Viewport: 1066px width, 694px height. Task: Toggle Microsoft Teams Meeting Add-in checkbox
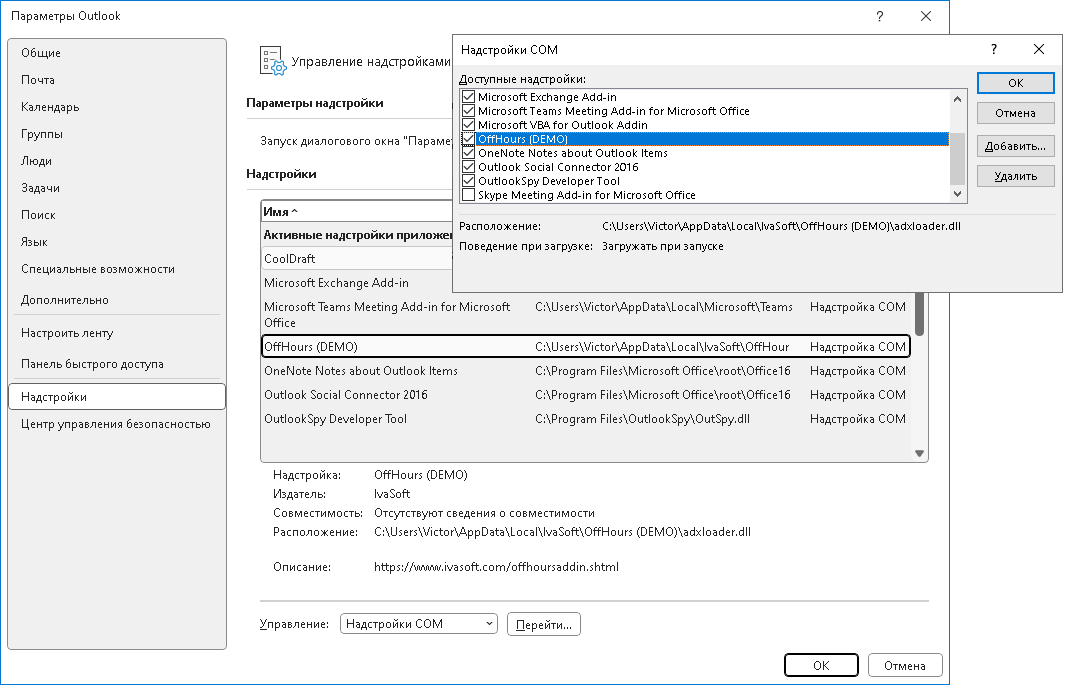point(468,111)
